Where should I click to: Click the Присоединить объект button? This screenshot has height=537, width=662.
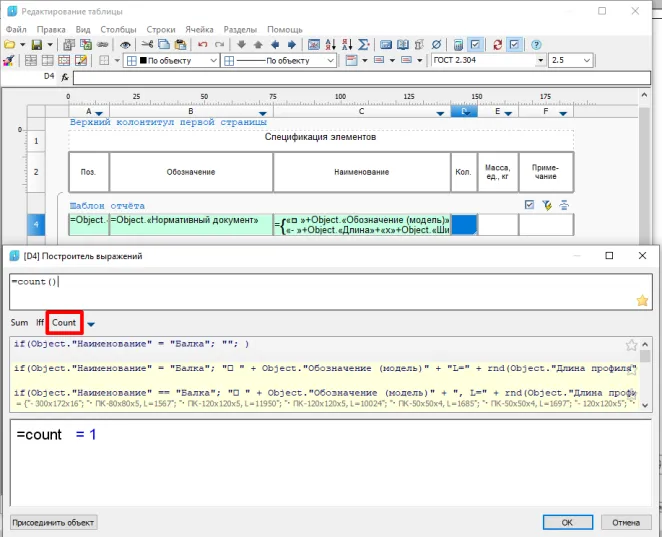coord(53,522)
